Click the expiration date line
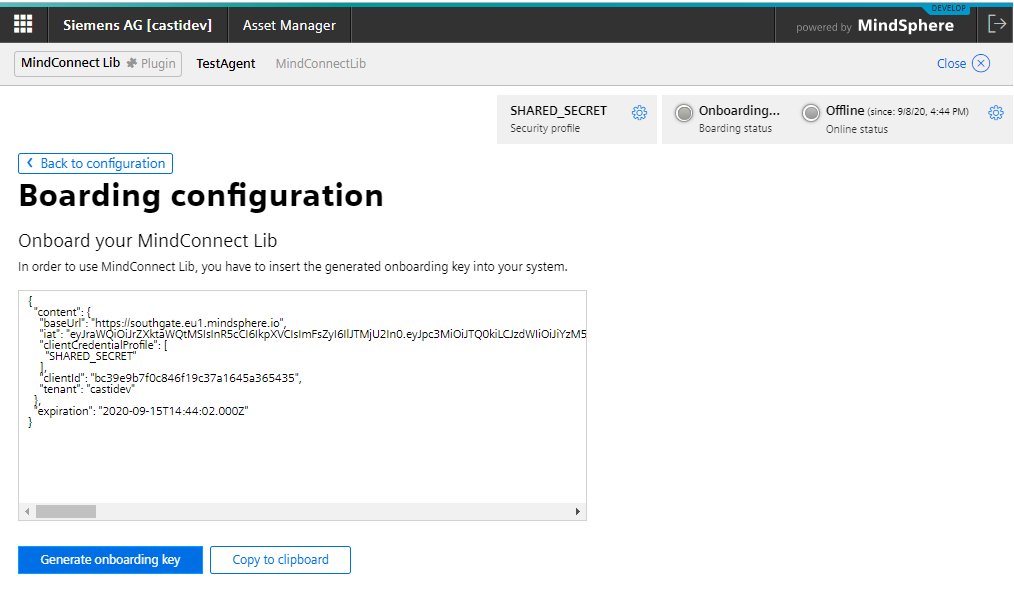This screenshot has width=1014, height=600. (141, 411)
